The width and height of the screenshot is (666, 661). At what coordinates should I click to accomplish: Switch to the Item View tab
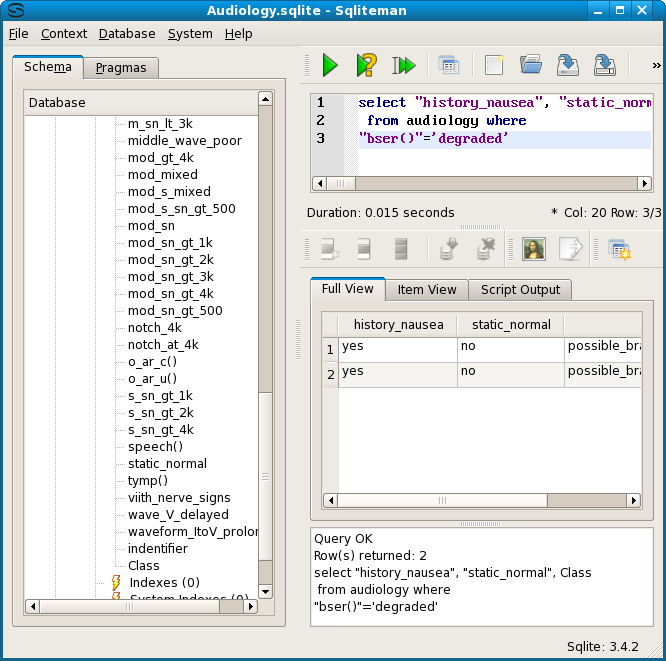pyautogui.click(x=427, y=289)
